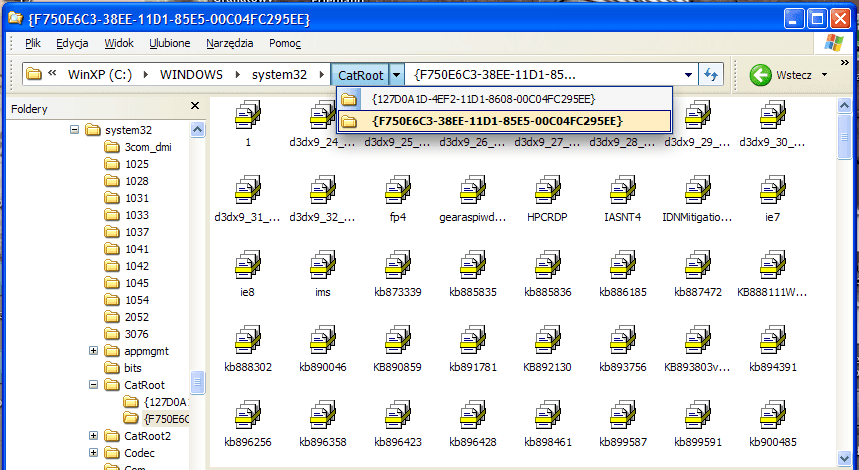Click the IASNT4 catalog file icon
This screenshot has width=859, height=470.
(x=622, y=189)
